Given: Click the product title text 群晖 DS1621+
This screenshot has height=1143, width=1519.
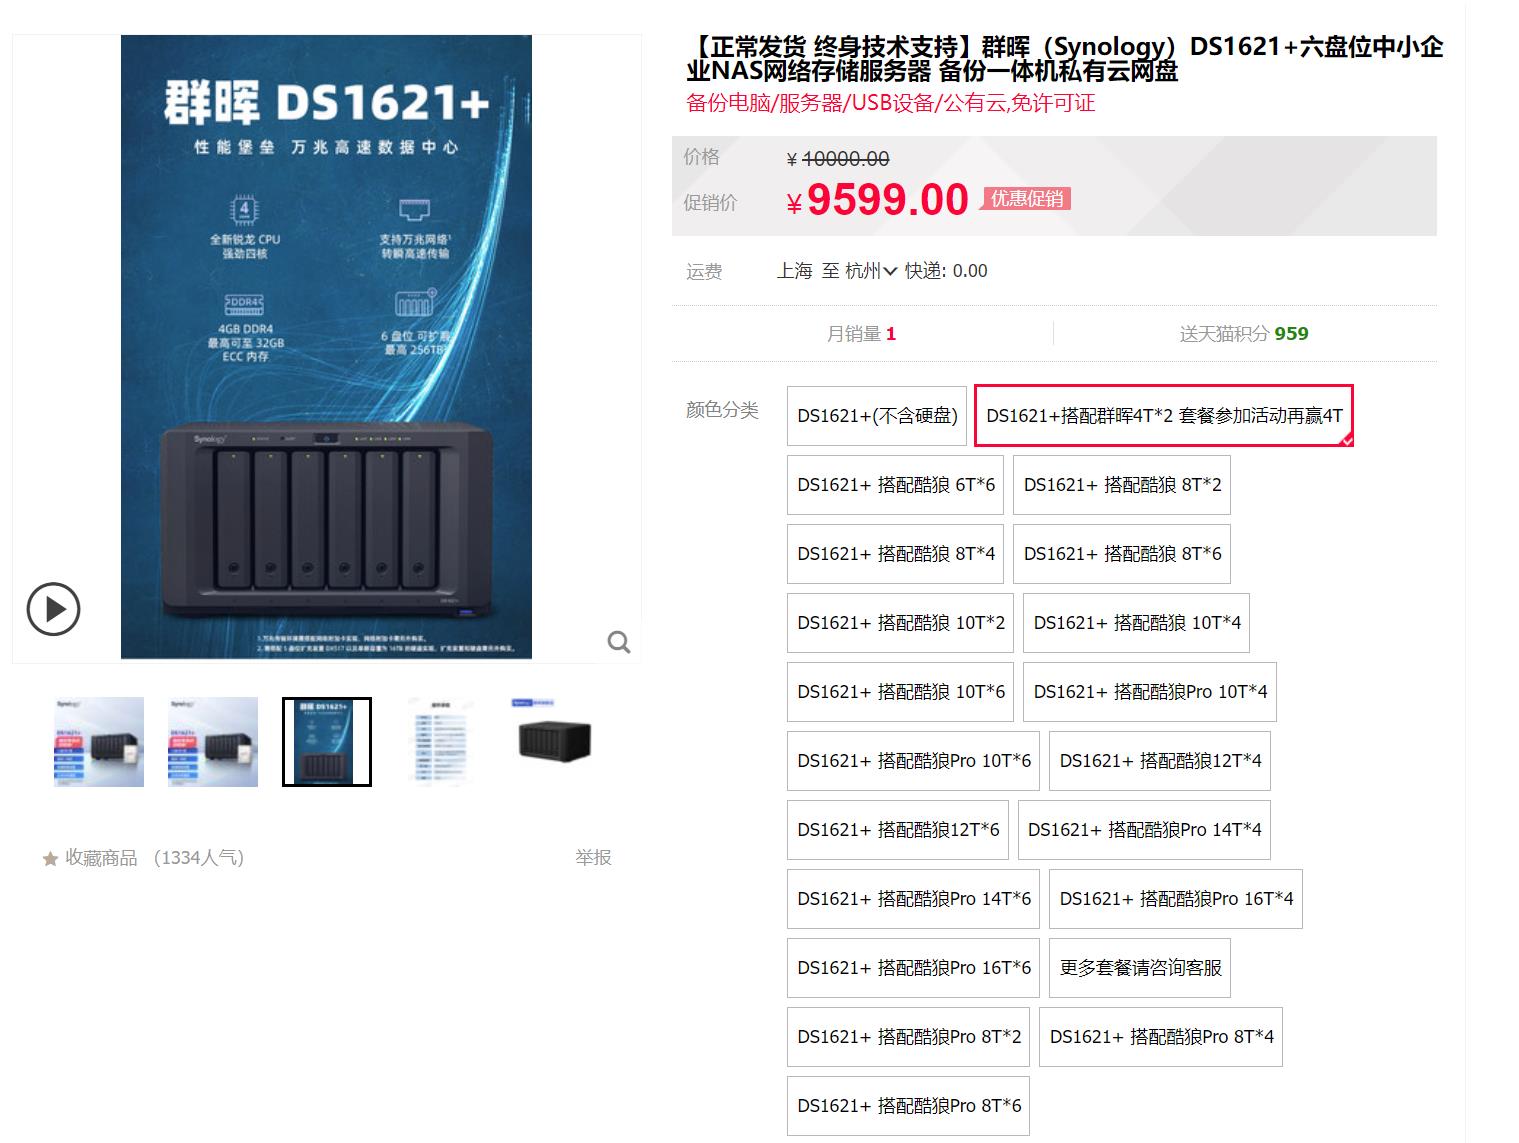Looking at the screenshot, I should (x=1065, y=59).
